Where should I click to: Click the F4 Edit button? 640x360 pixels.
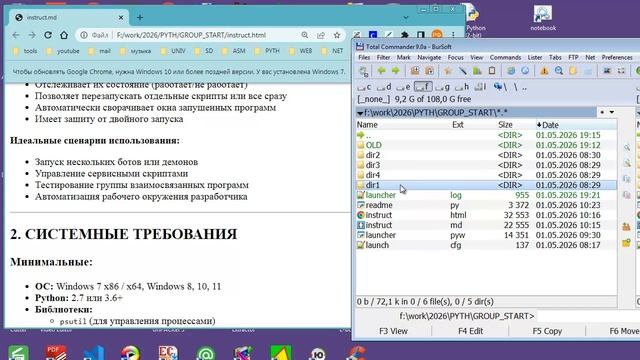[x=470, y=331]
